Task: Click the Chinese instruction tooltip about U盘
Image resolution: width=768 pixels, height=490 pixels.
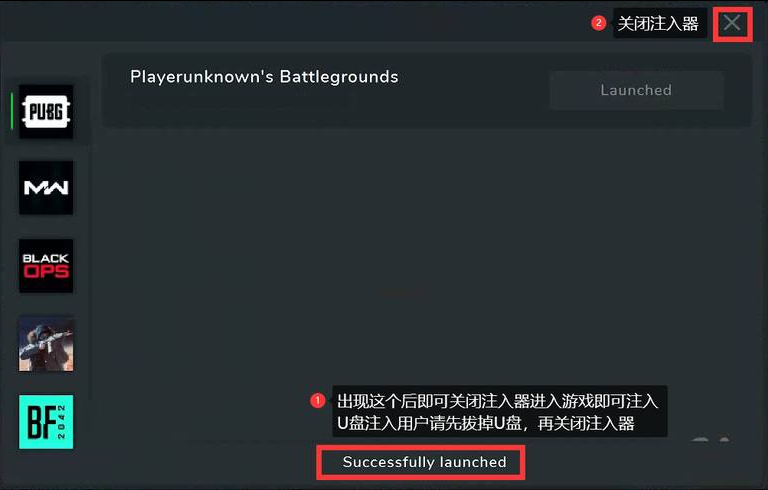Action: coord(499,412)
